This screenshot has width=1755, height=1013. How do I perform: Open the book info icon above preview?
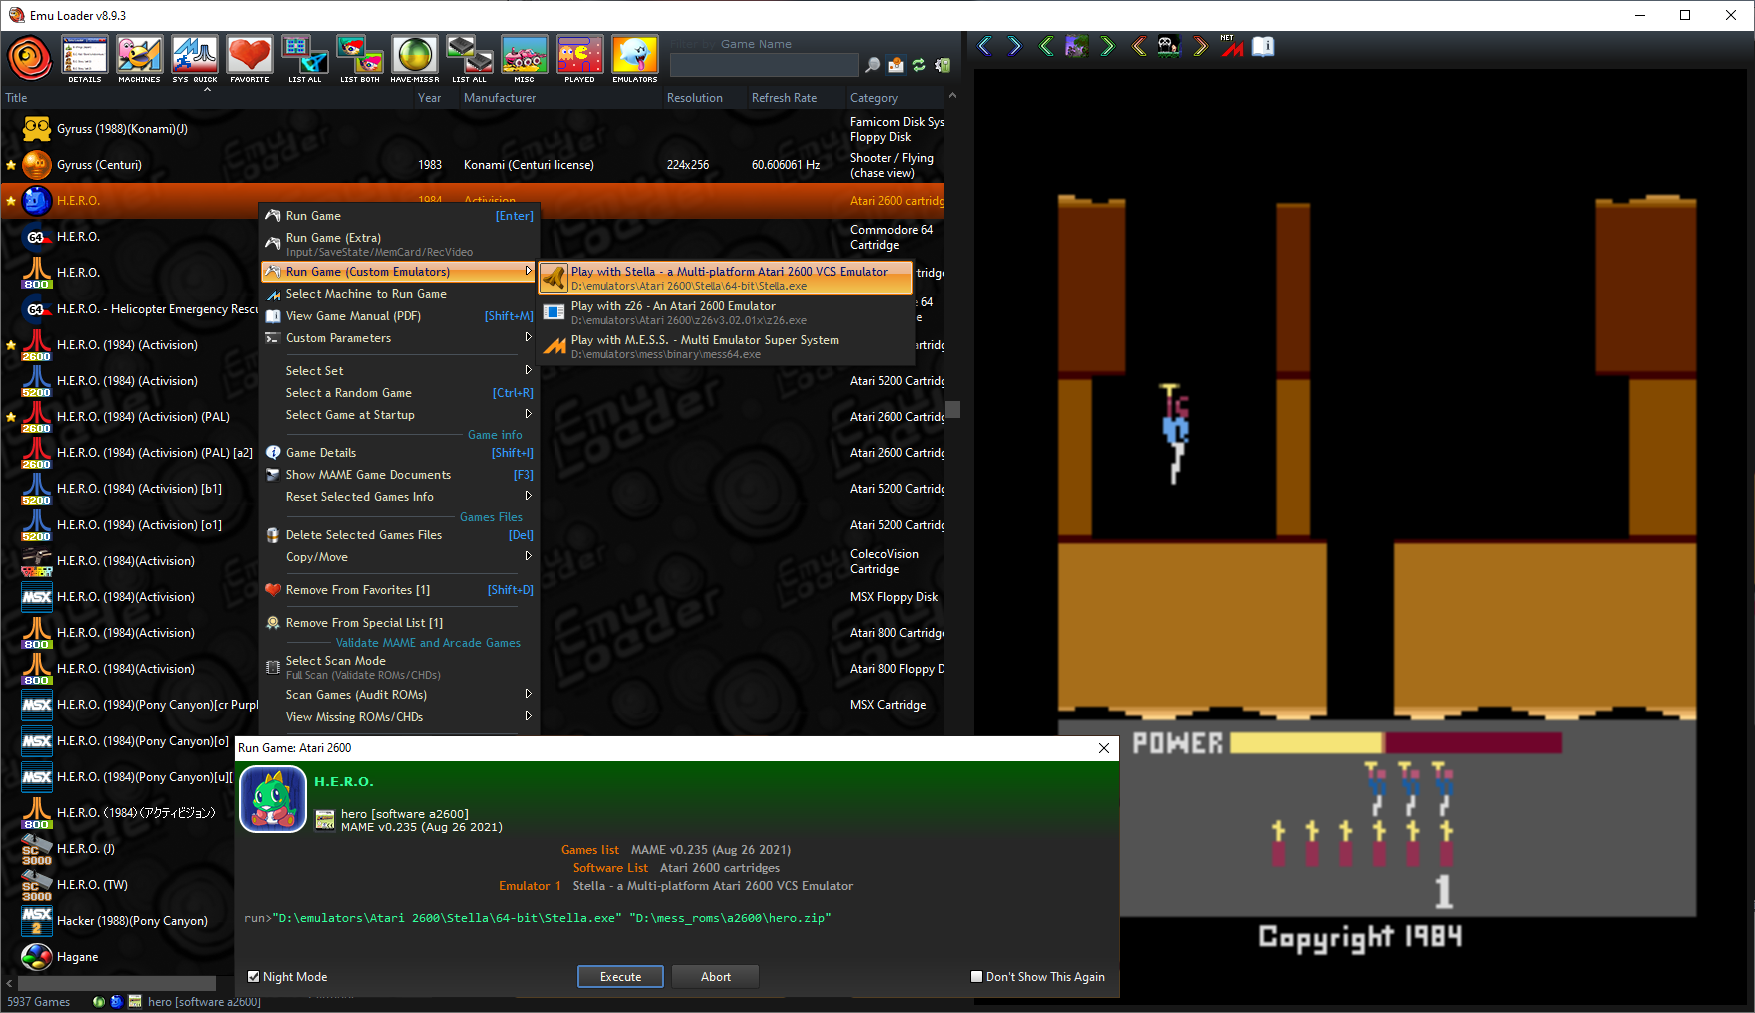click(x=1263, y=46)
